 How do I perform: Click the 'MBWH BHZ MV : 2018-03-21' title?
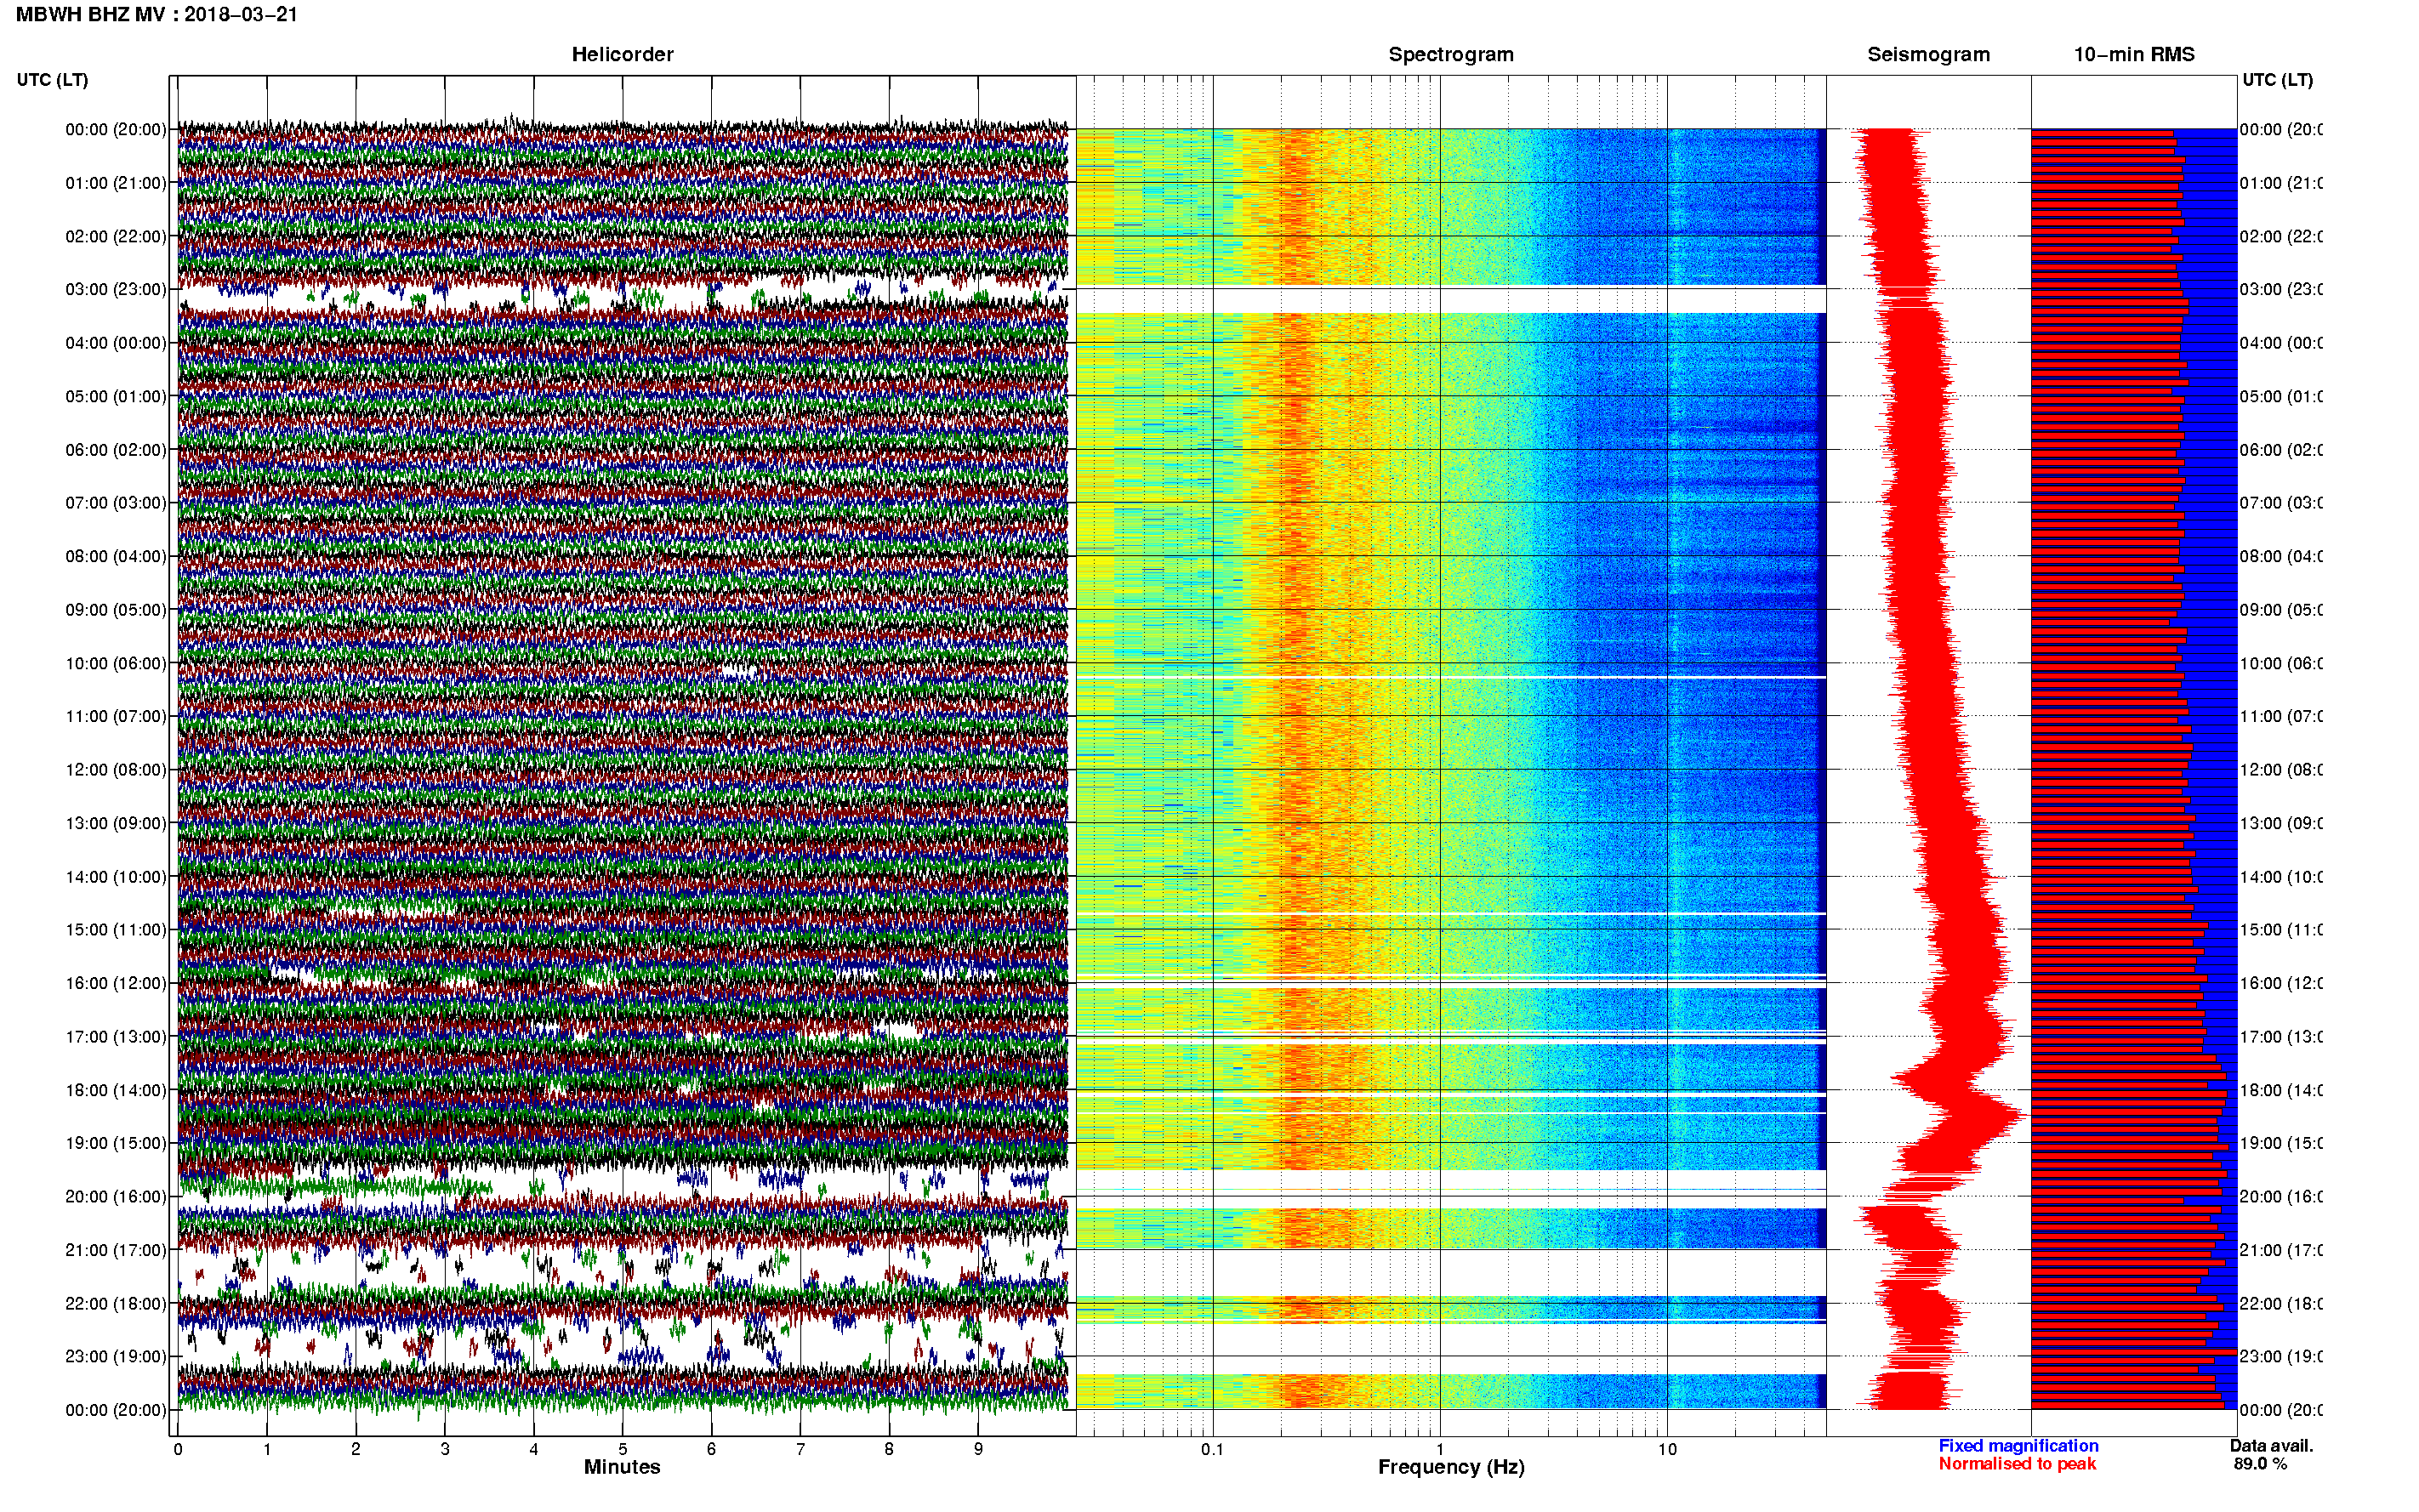(x=157, y=14)
